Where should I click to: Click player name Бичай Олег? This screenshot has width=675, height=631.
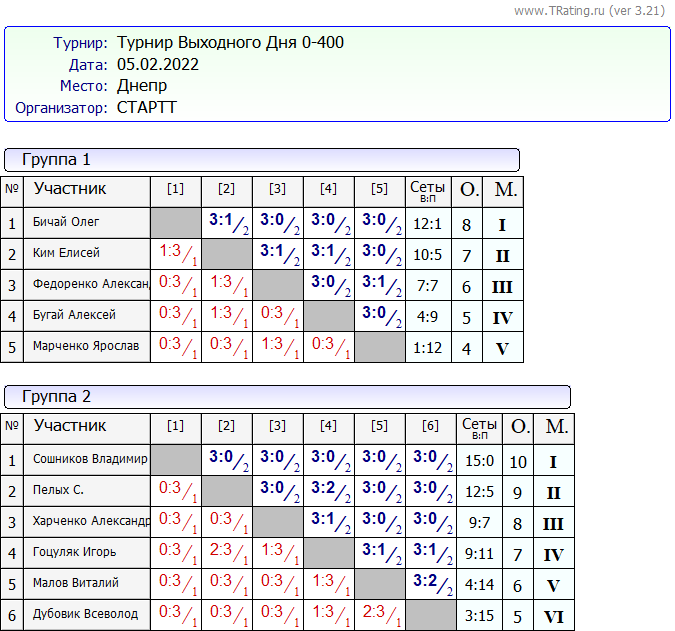66,222
